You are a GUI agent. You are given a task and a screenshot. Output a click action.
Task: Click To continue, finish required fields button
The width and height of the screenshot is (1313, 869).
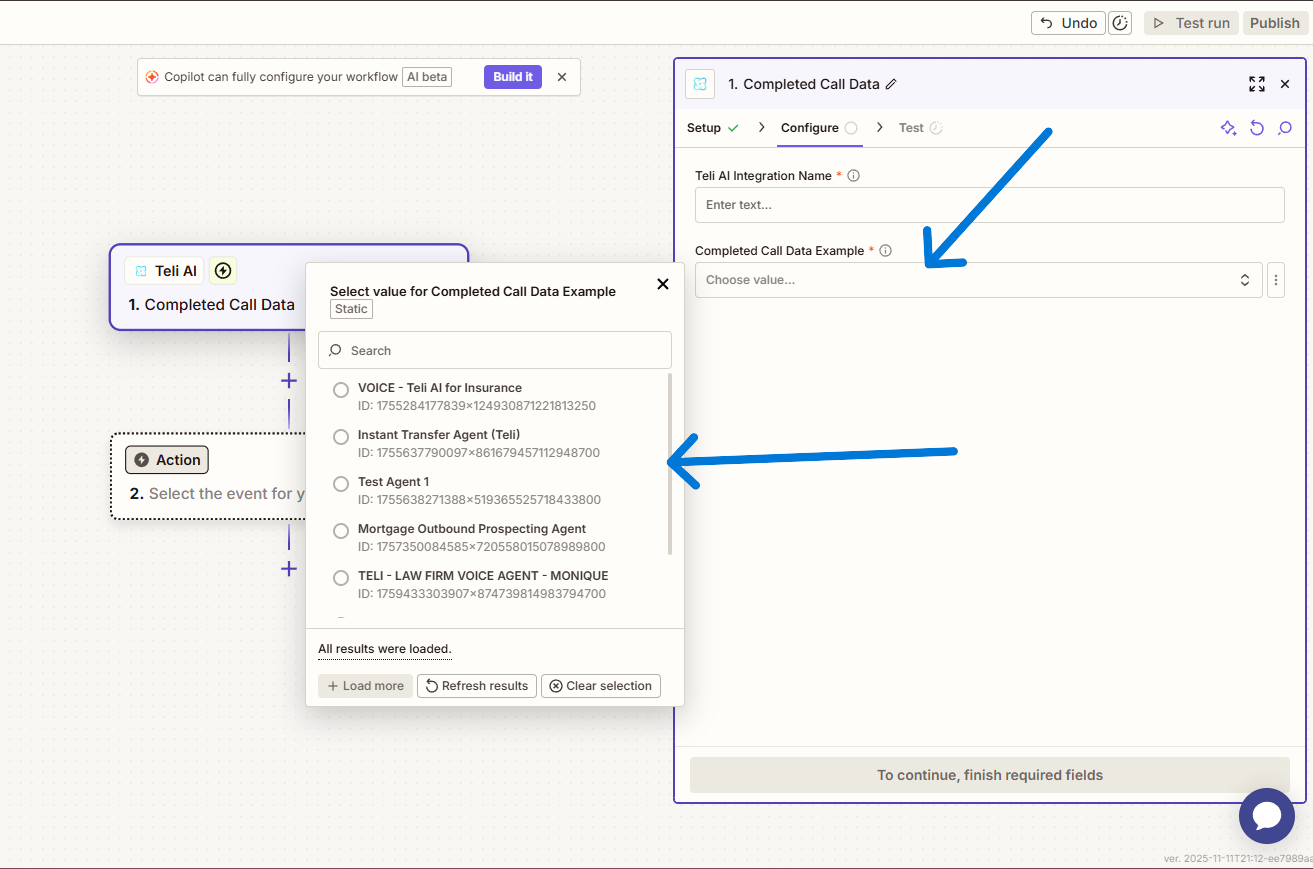(990, 775)
